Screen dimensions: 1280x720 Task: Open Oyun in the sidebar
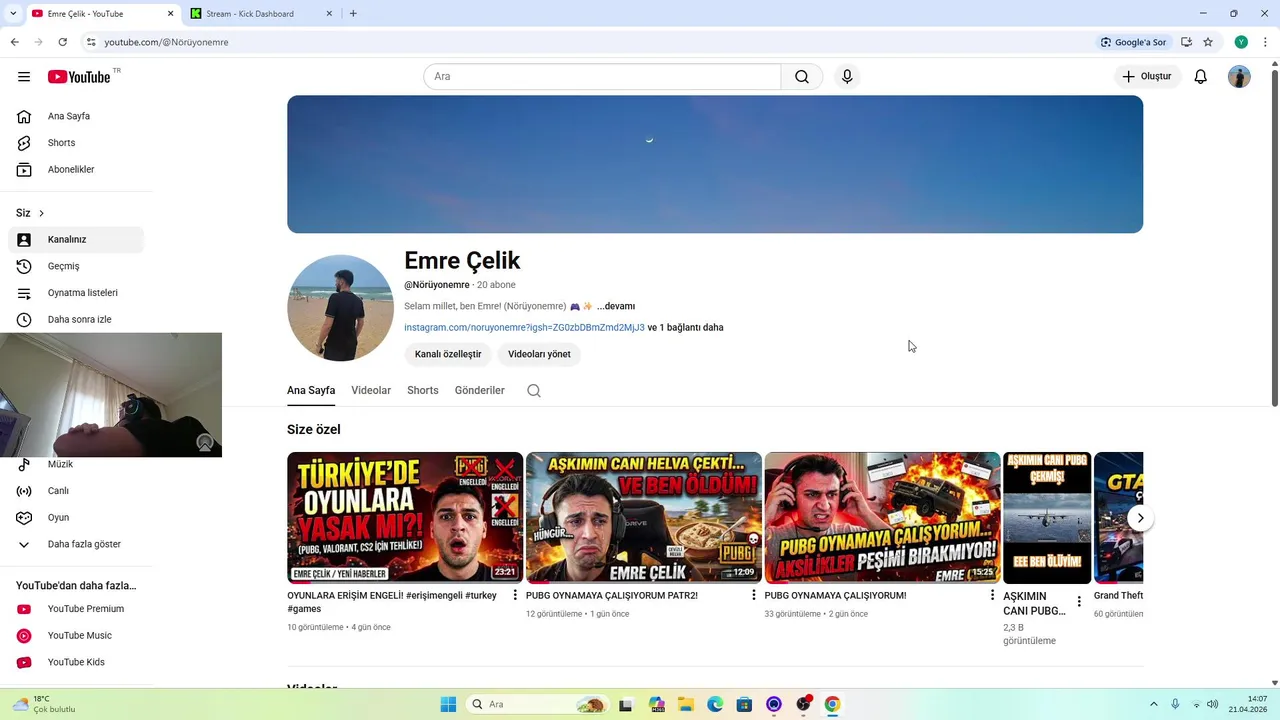click(x=76, y=518)
